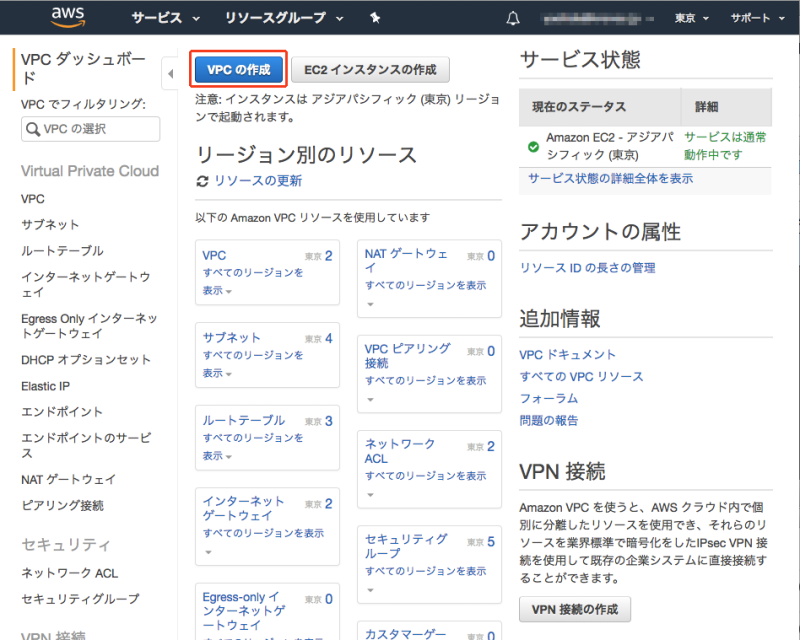This screenshot has width=800, height=640.
Task: Click the AWS logo home icon
Action: pos(68,16)
